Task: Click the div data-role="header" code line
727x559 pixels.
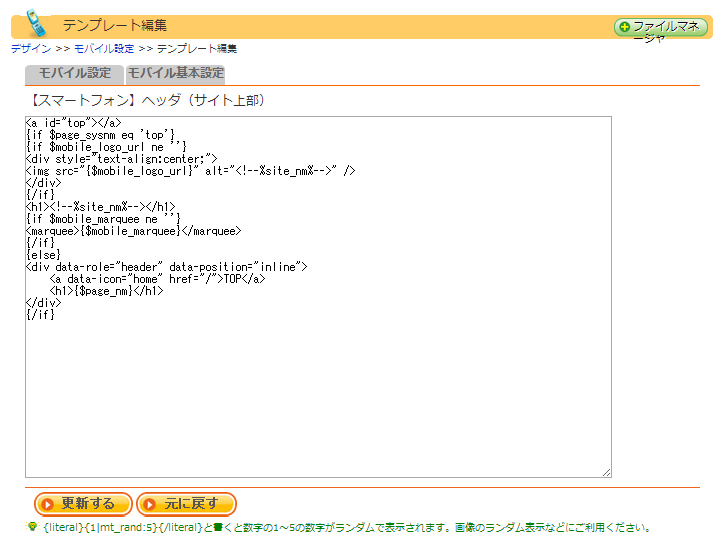Action: 166,267
